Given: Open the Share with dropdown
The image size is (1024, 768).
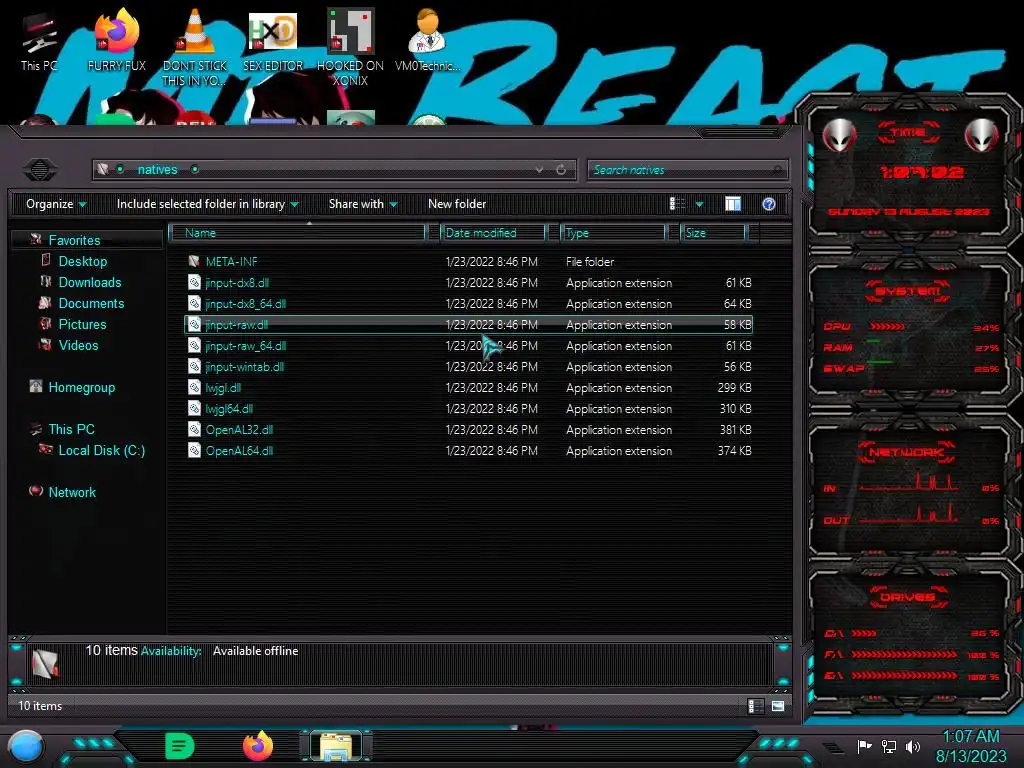Looking at the screenshot, I should point(363,204).
